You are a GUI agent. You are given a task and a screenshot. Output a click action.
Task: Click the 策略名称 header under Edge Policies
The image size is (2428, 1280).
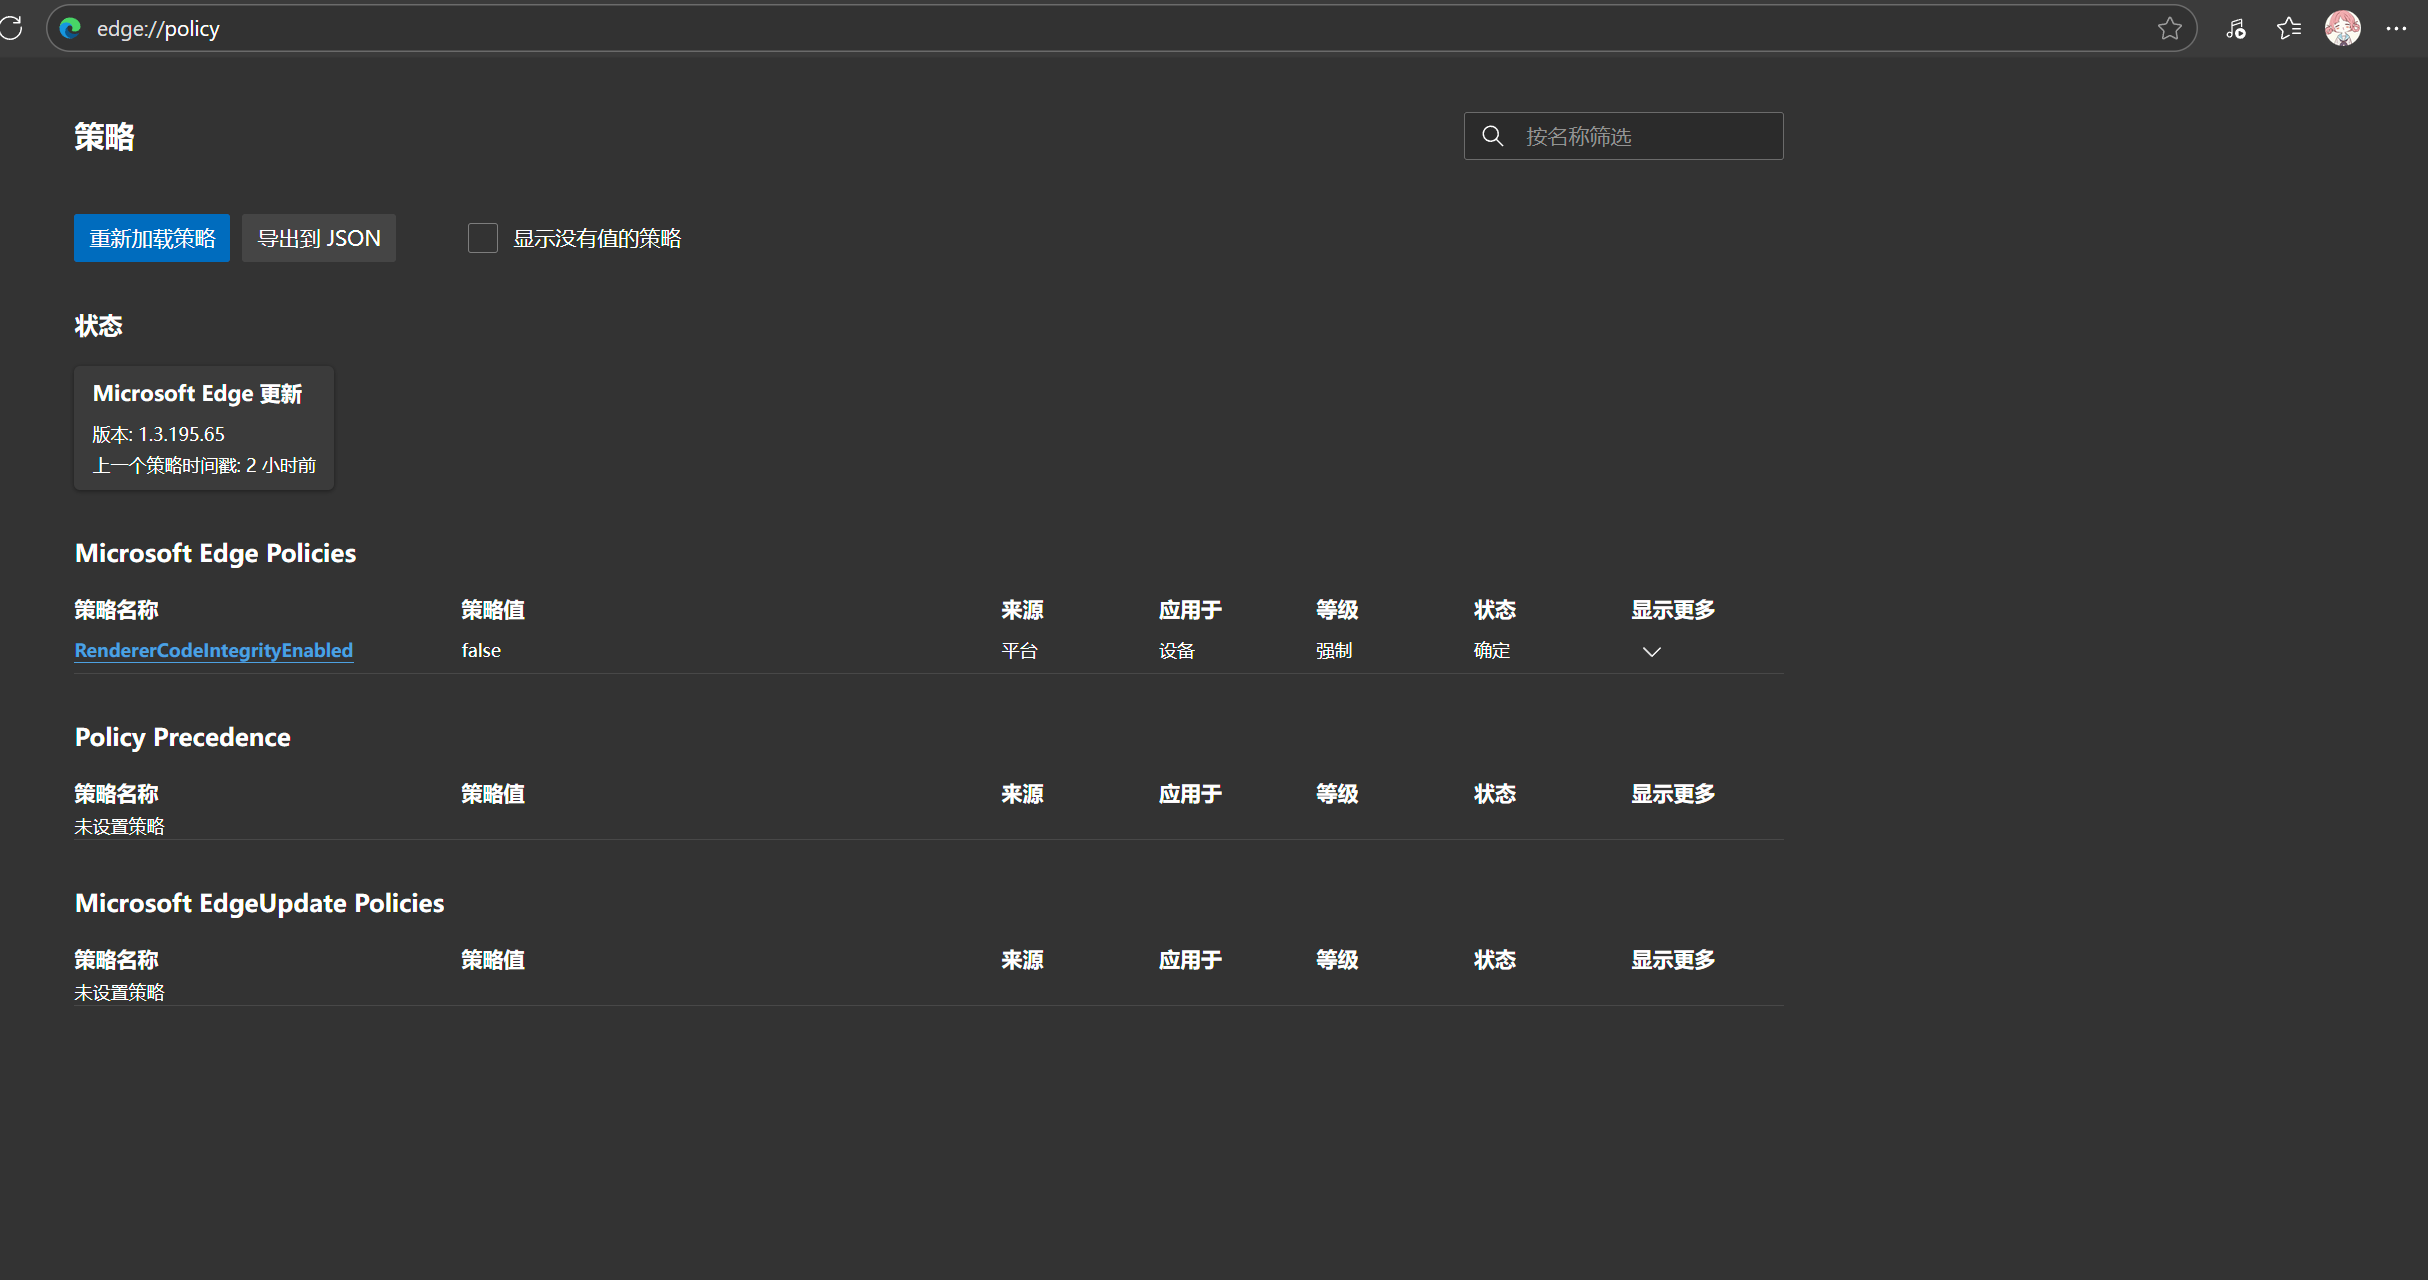coord(116,610)
